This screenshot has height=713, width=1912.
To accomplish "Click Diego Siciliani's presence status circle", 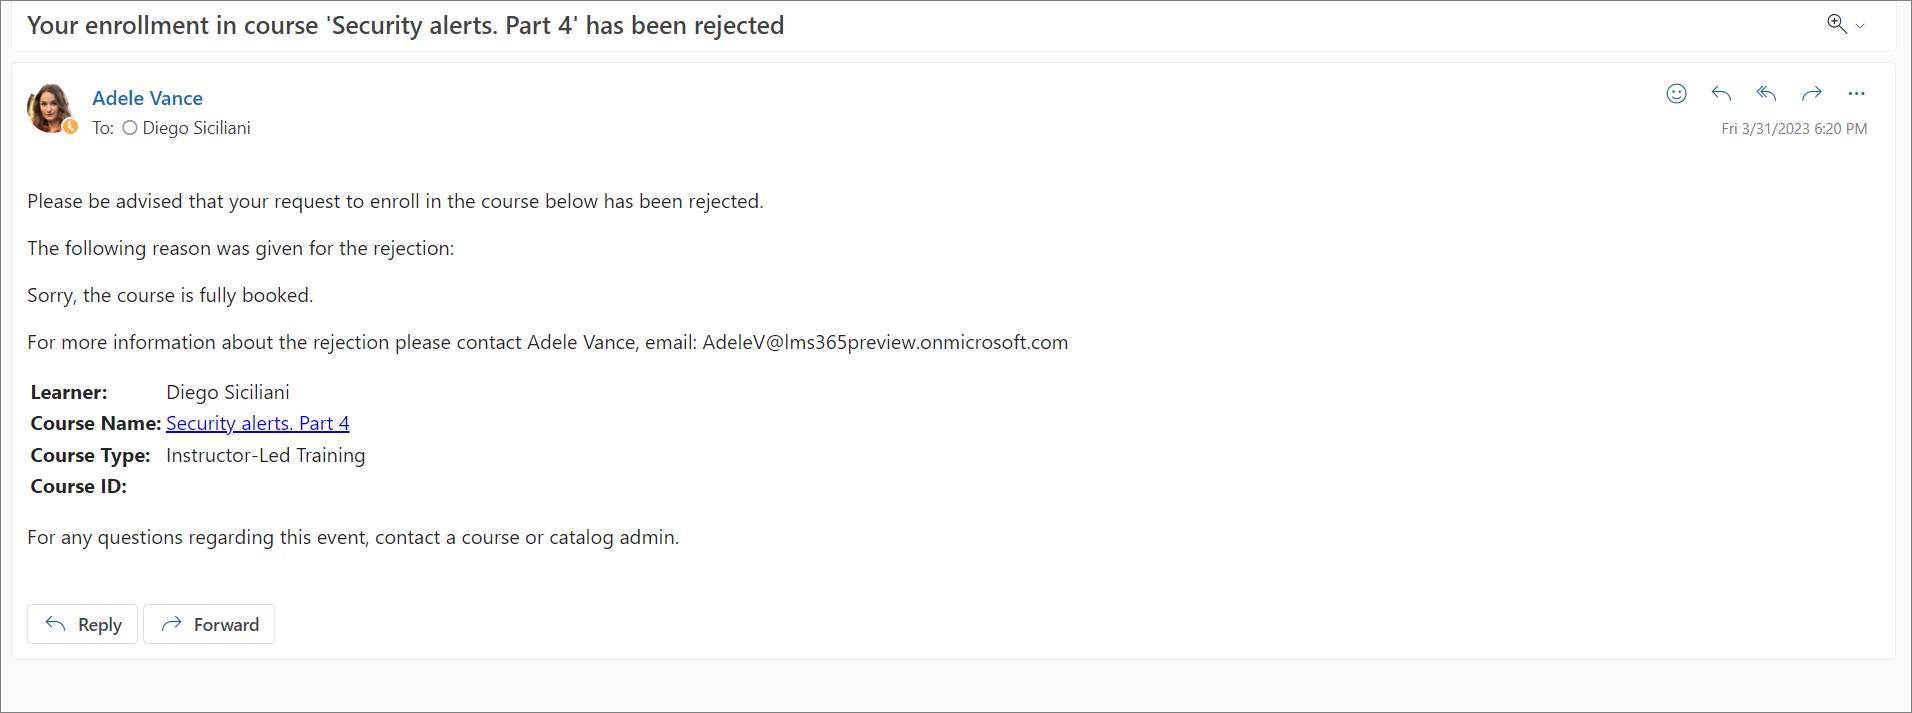I will point(130,128).
